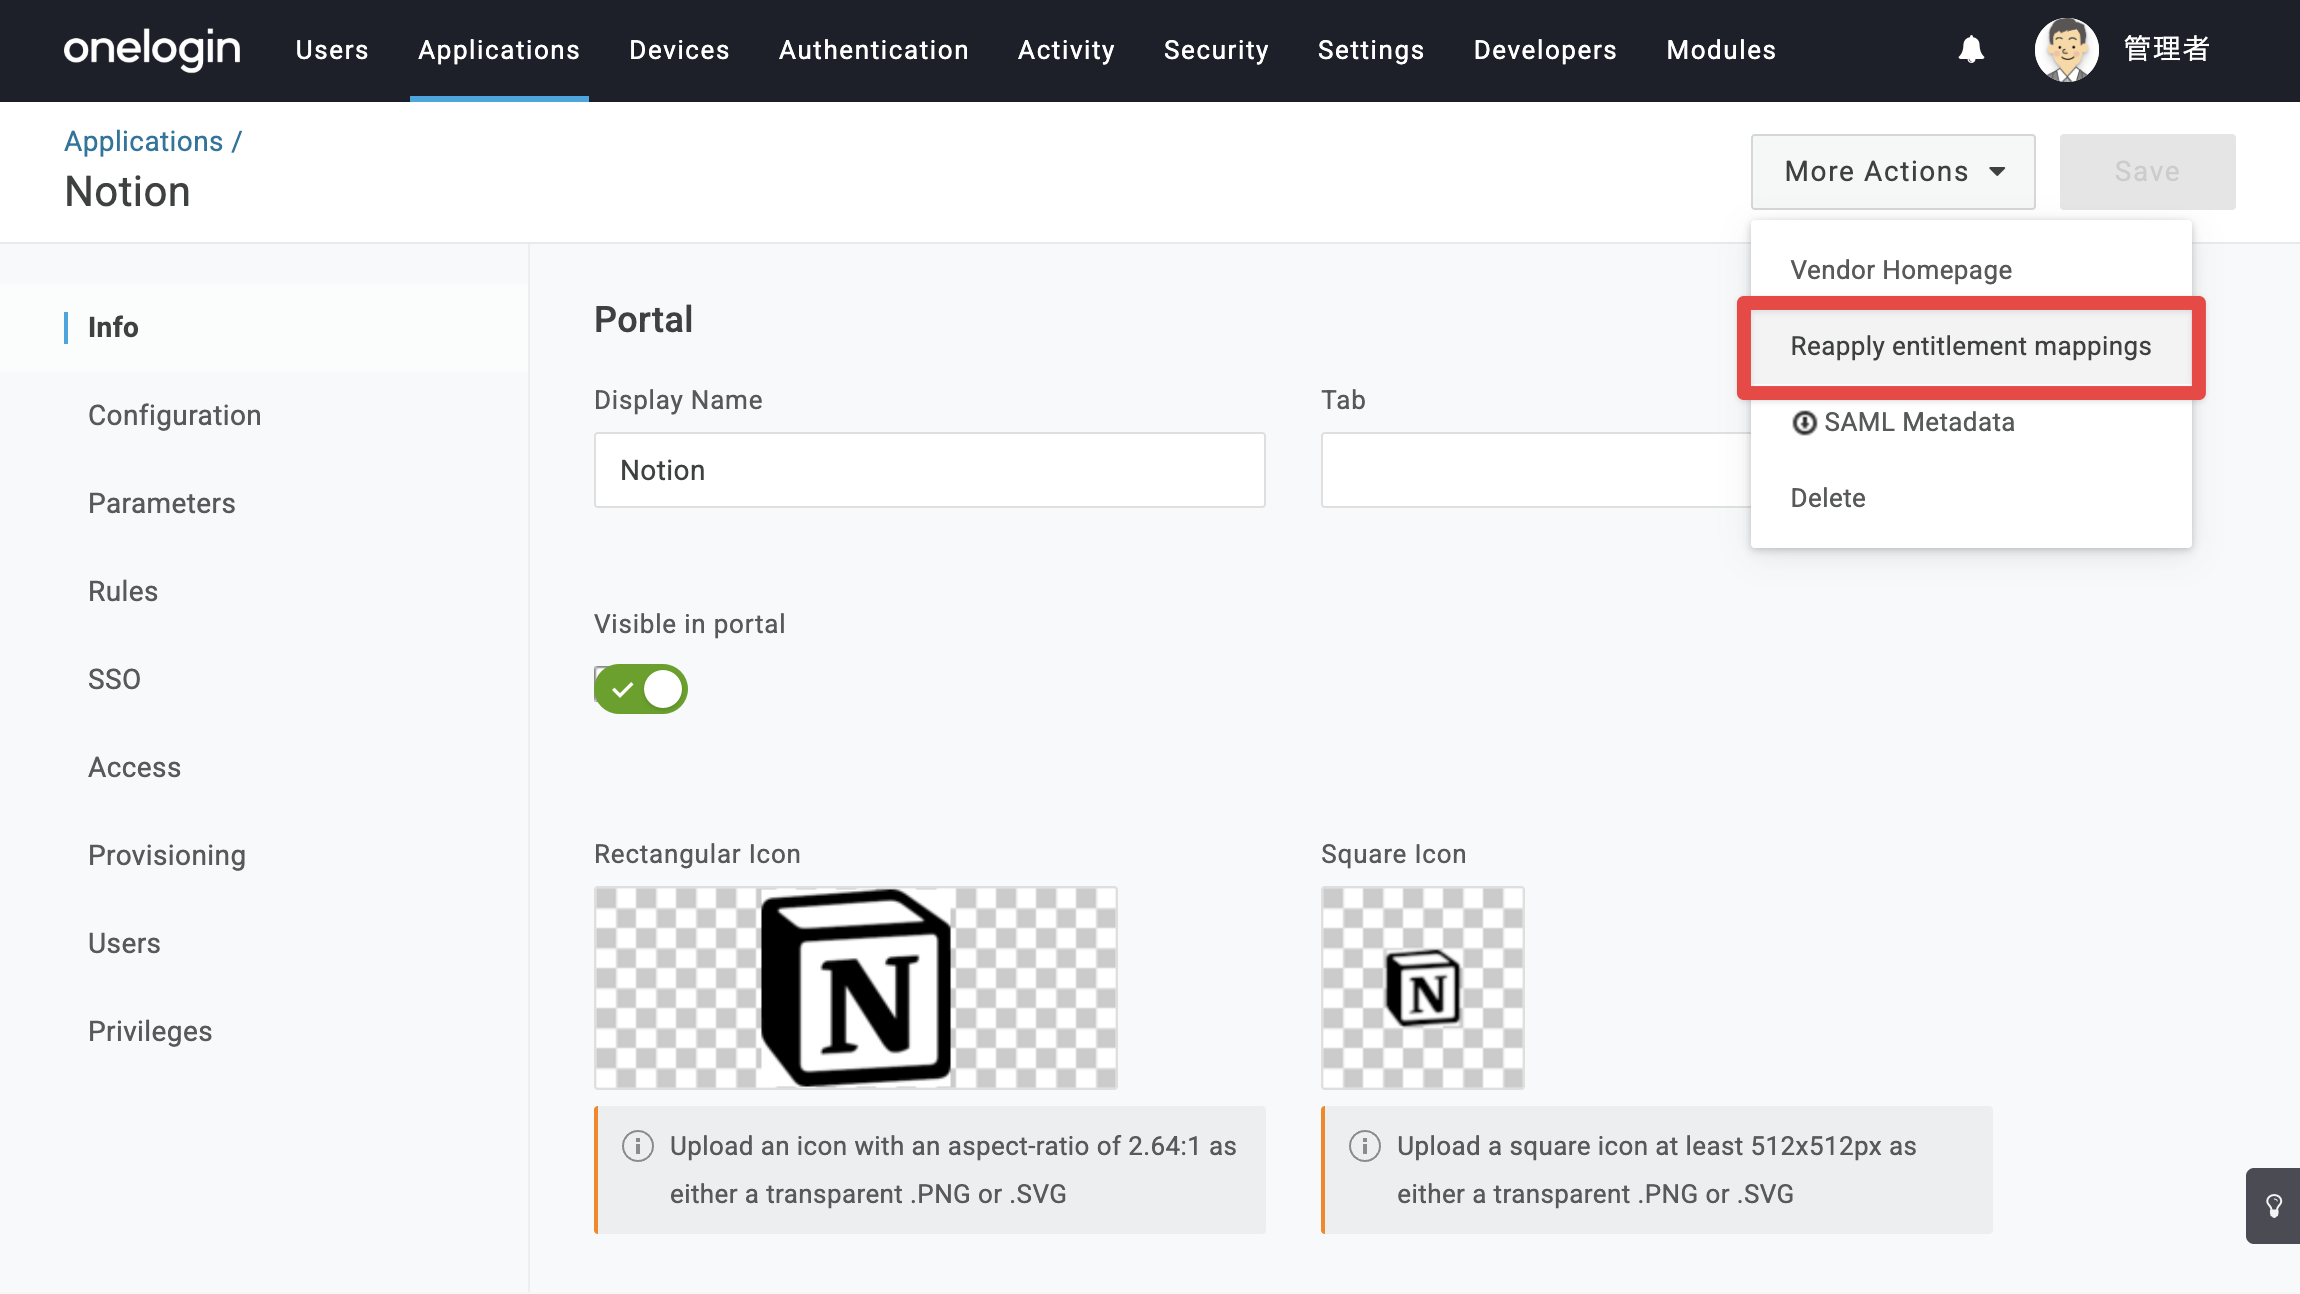Open the Developers menu
The width and height of the screenshot is (2300, 1294).
coord(1545,50)
